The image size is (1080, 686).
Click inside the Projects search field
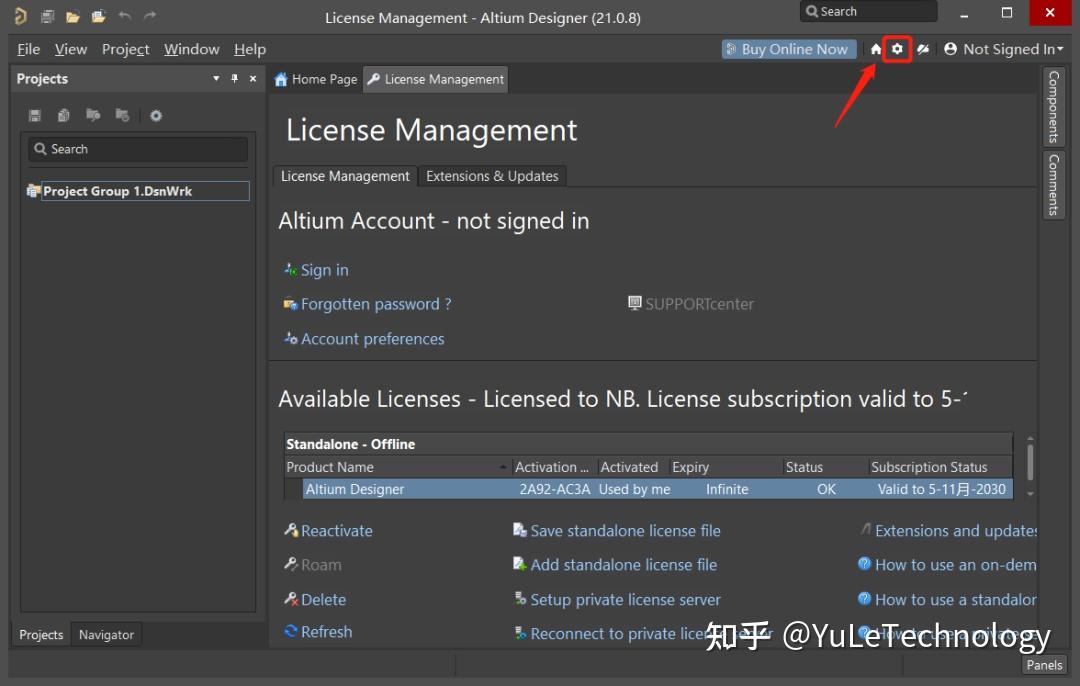click(137, 148)
